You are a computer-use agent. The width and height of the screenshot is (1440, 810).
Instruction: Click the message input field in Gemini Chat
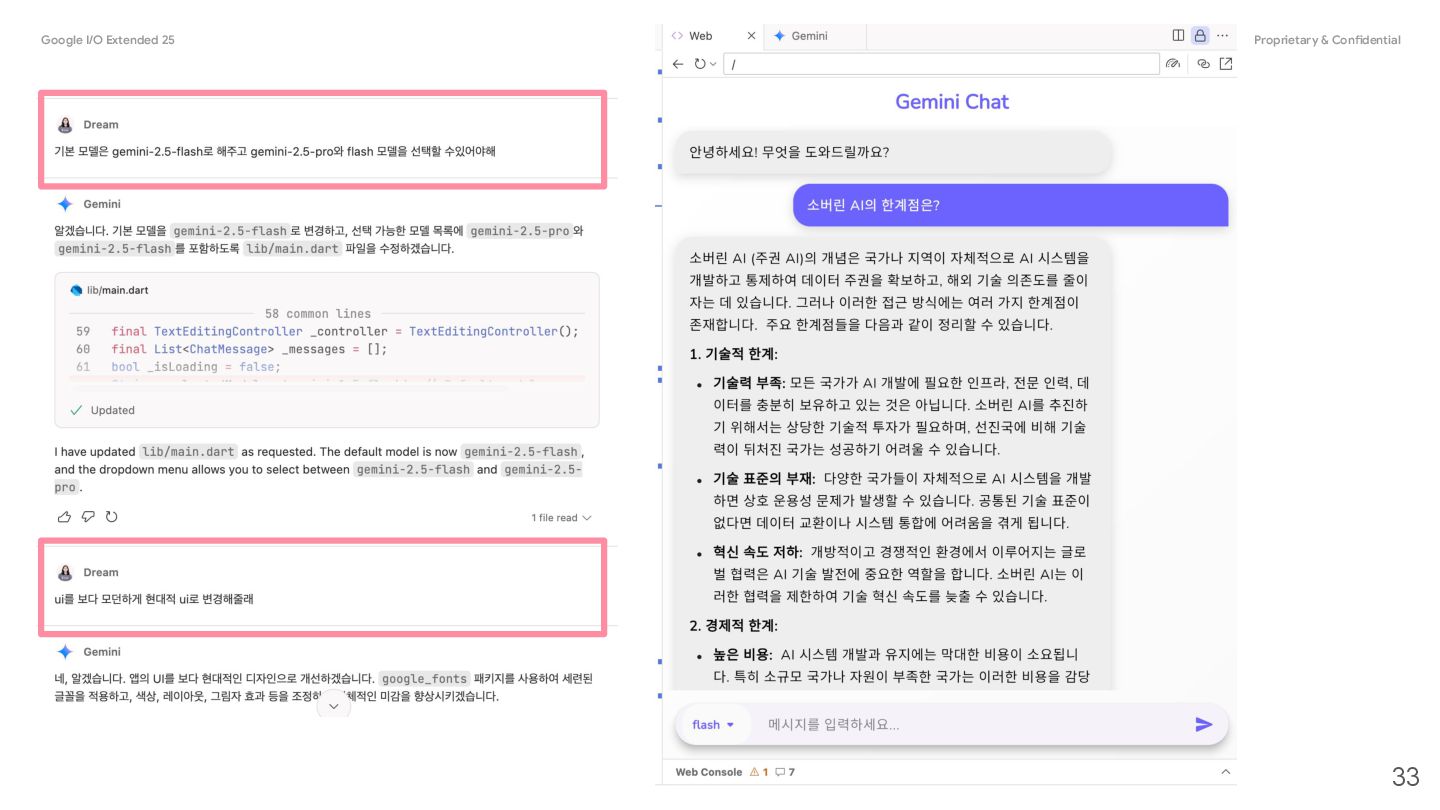click(x=970, y=725)
